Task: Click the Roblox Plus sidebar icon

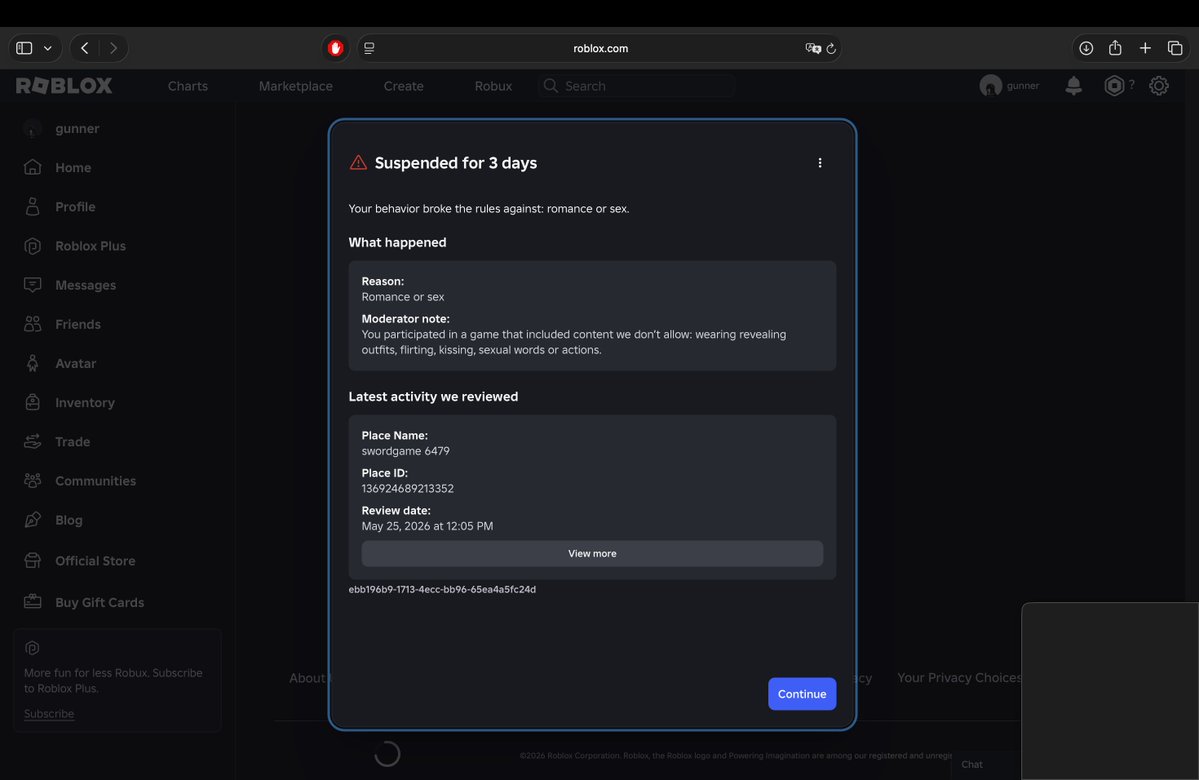Action: [x=32, y=245]
